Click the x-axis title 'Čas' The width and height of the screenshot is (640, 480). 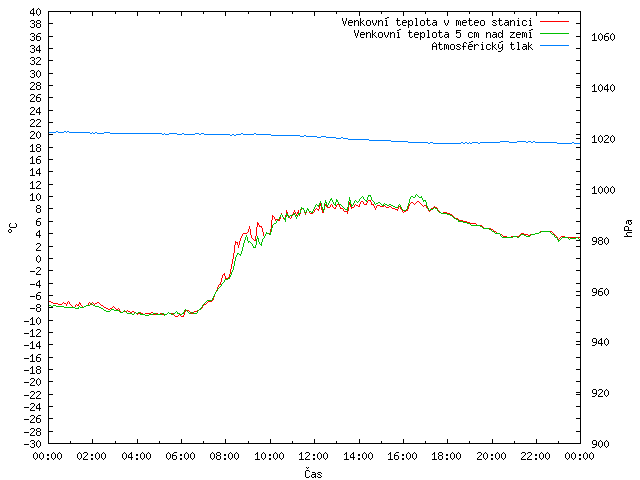coord(313,473)
